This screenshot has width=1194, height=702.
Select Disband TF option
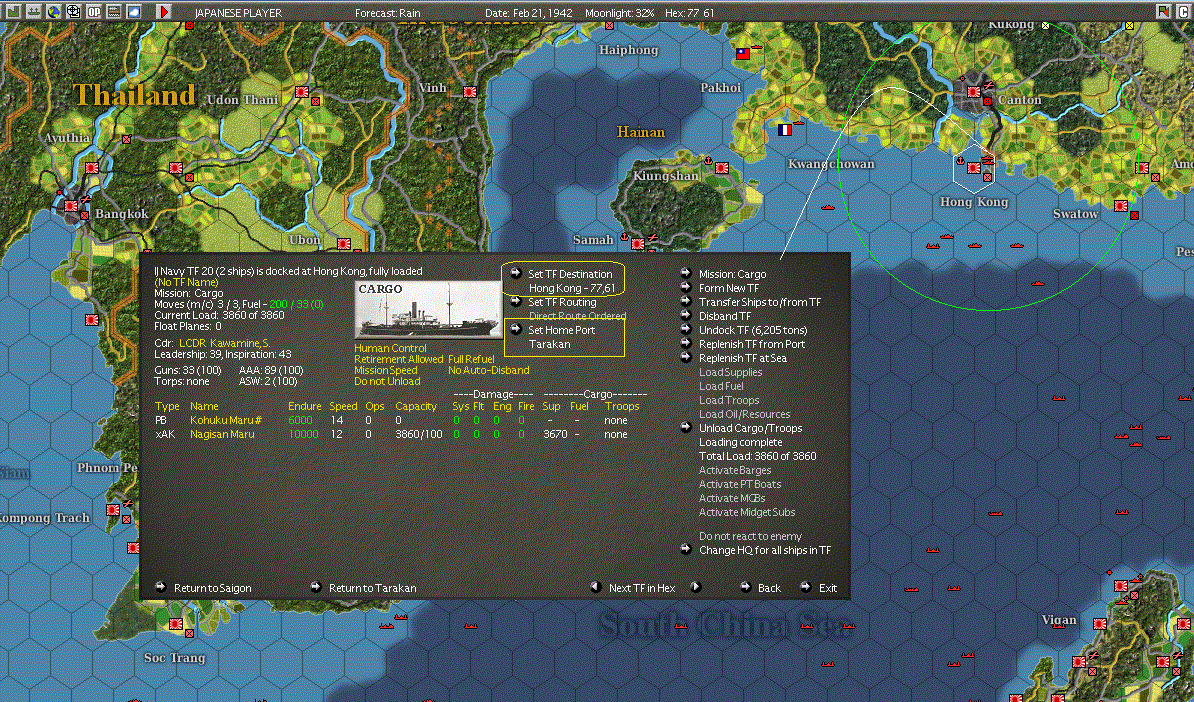pyautogui.click(x=725, y=316)
